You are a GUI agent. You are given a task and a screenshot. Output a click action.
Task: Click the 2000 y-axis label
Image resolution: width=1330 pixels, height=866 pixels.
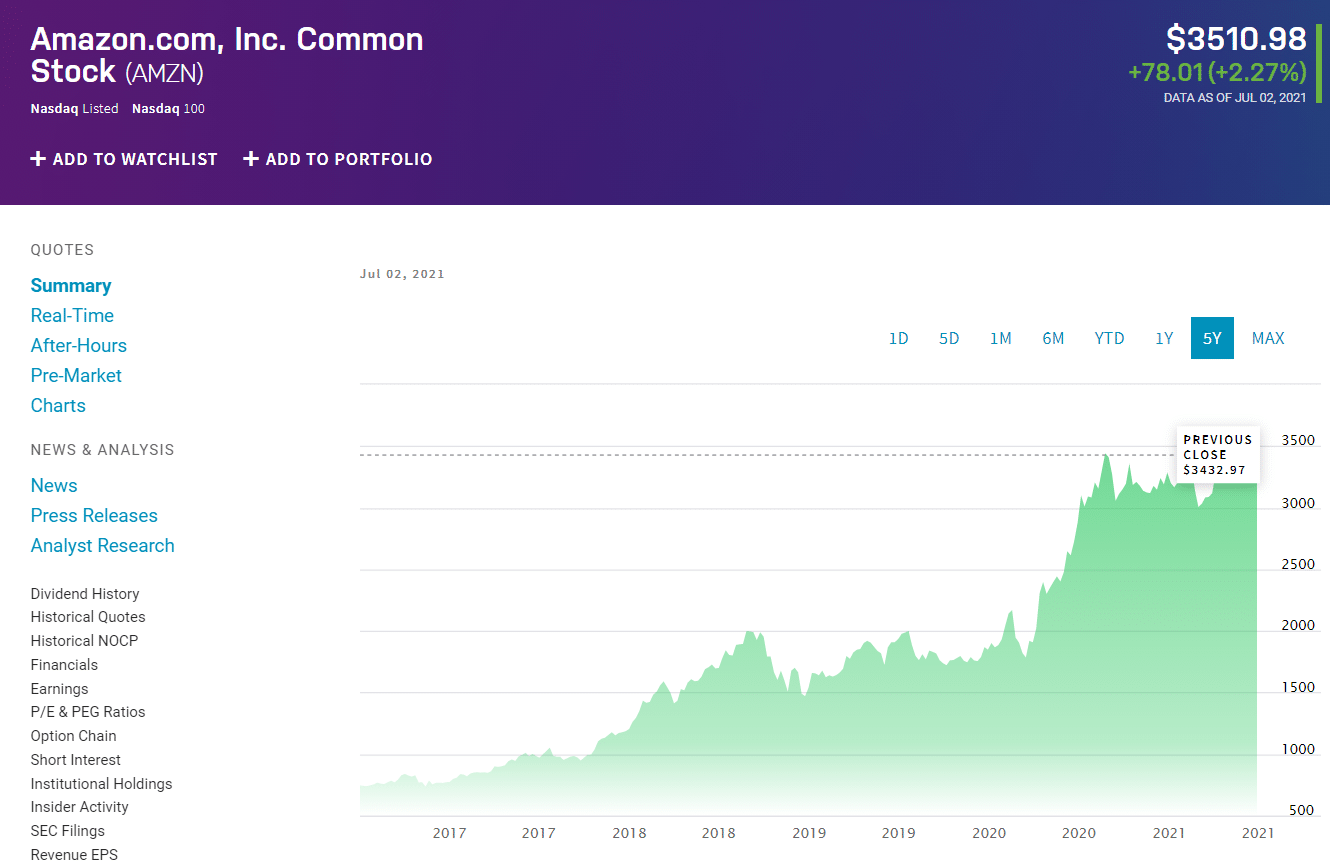tap(1298, 626)
